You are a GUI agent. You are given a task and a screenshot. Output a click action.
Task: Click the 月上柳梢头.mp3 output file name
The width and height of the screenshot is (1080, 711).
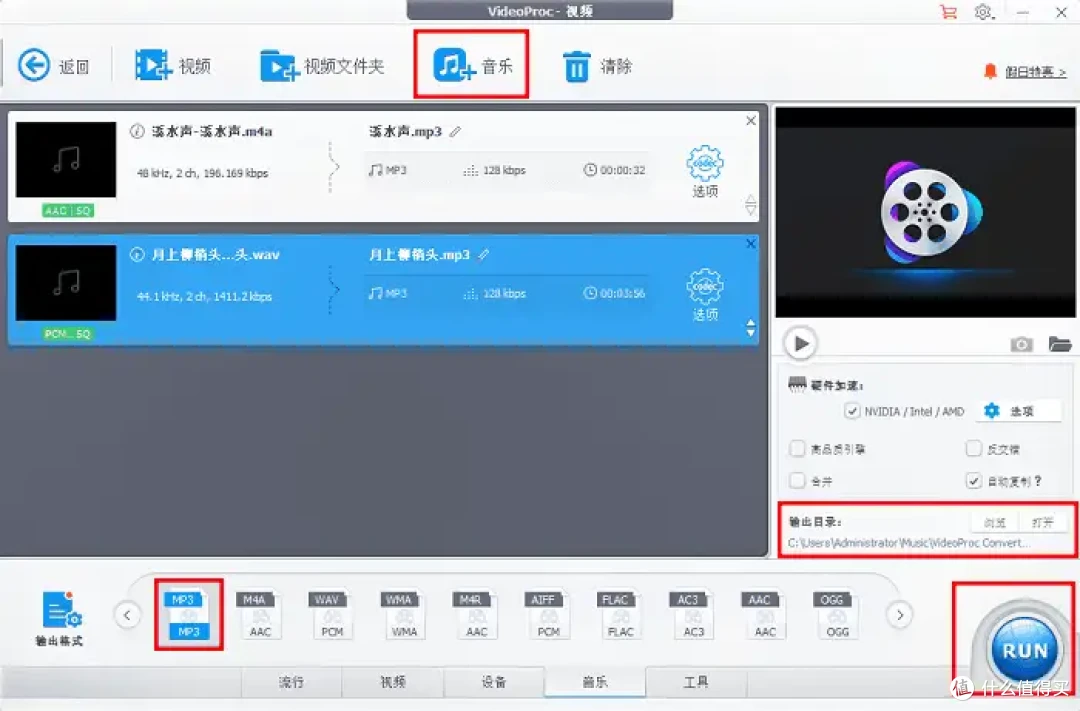[419, 254]
